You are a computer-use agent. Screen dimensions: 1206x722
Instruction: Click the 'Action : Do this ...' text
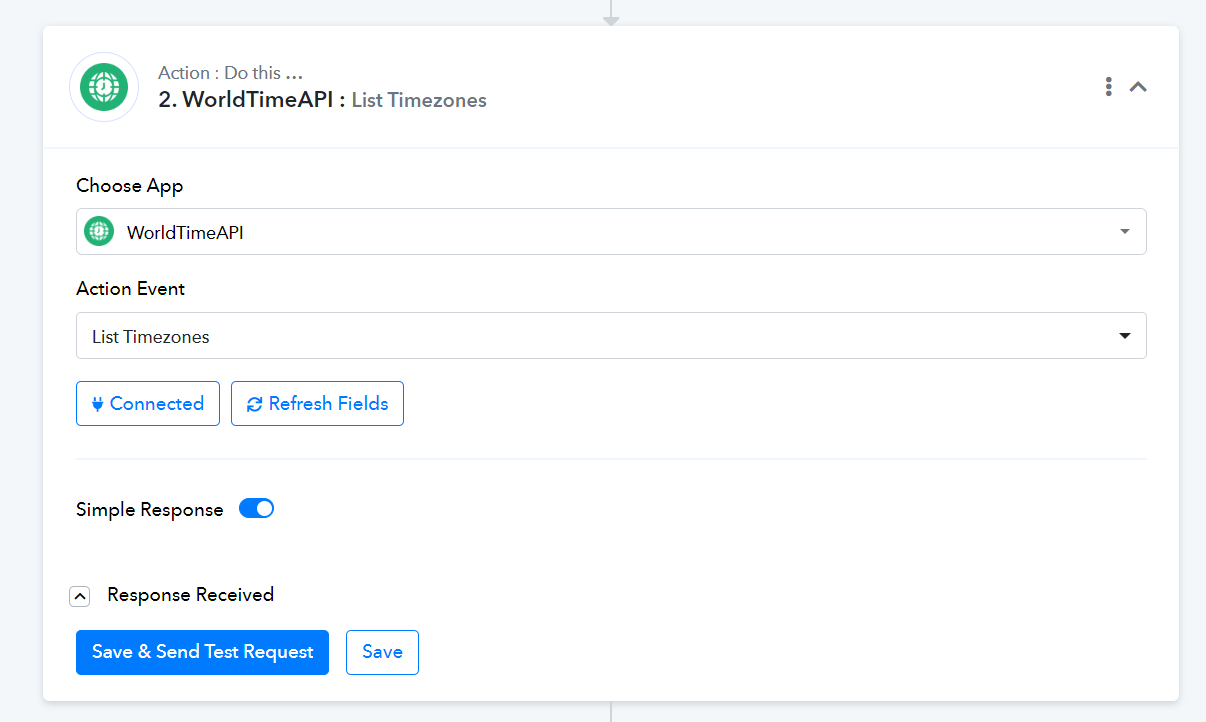tap(230, 73)
